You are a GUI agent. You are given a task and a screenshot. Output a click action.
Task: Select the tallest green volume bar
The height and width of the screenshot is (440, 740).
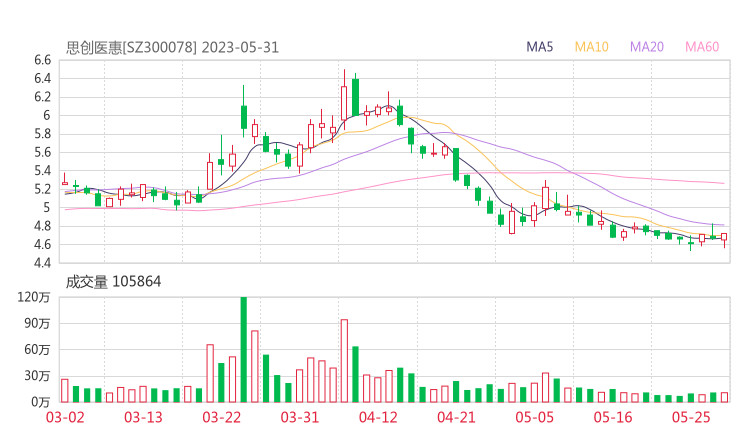[x=244, y=349]
